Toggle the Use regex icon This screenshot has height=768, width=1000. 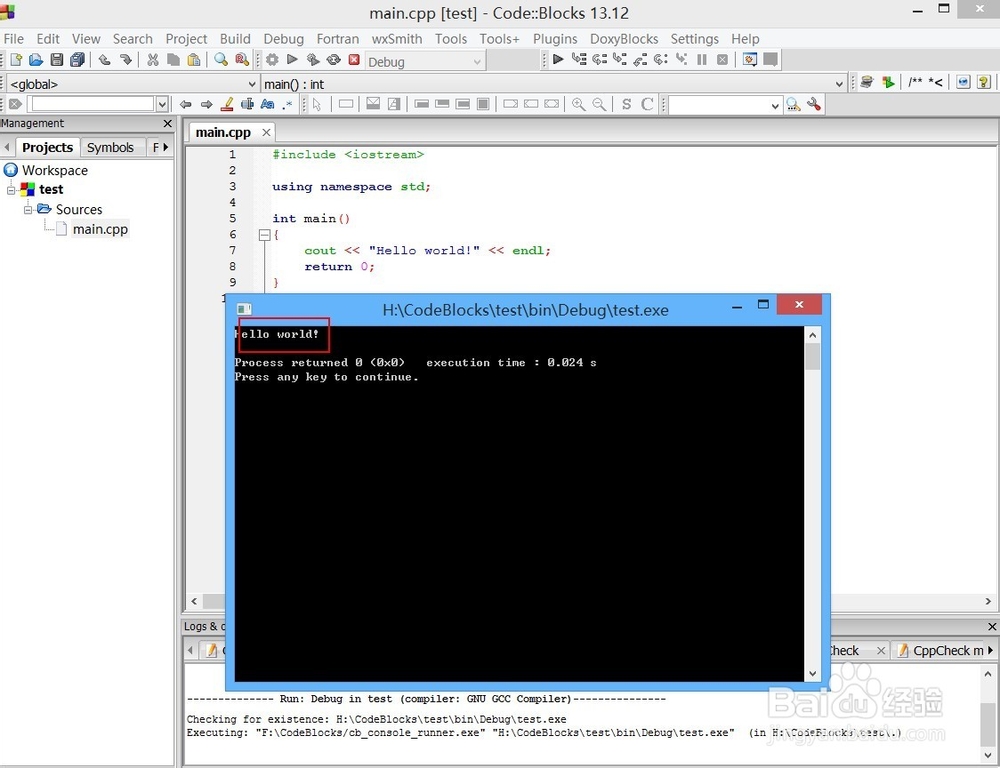pos(288,104)
